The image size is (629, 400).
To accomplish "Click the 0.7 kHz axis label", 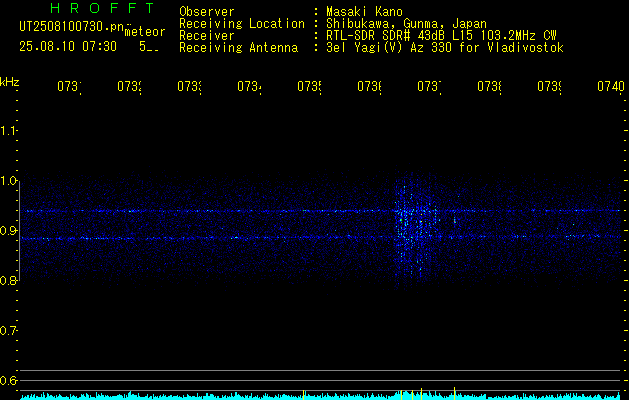I will [x=8, y=331].
